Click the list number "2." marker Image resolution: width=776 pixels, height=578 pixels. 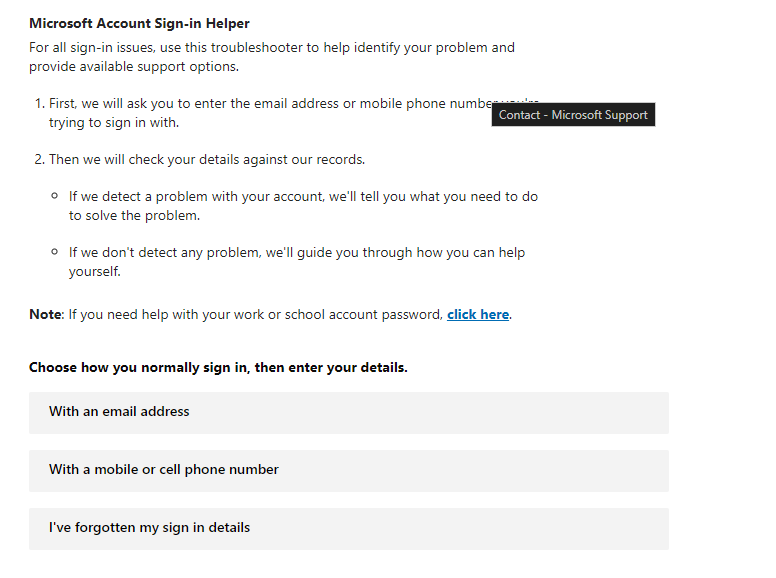point(40,159)
